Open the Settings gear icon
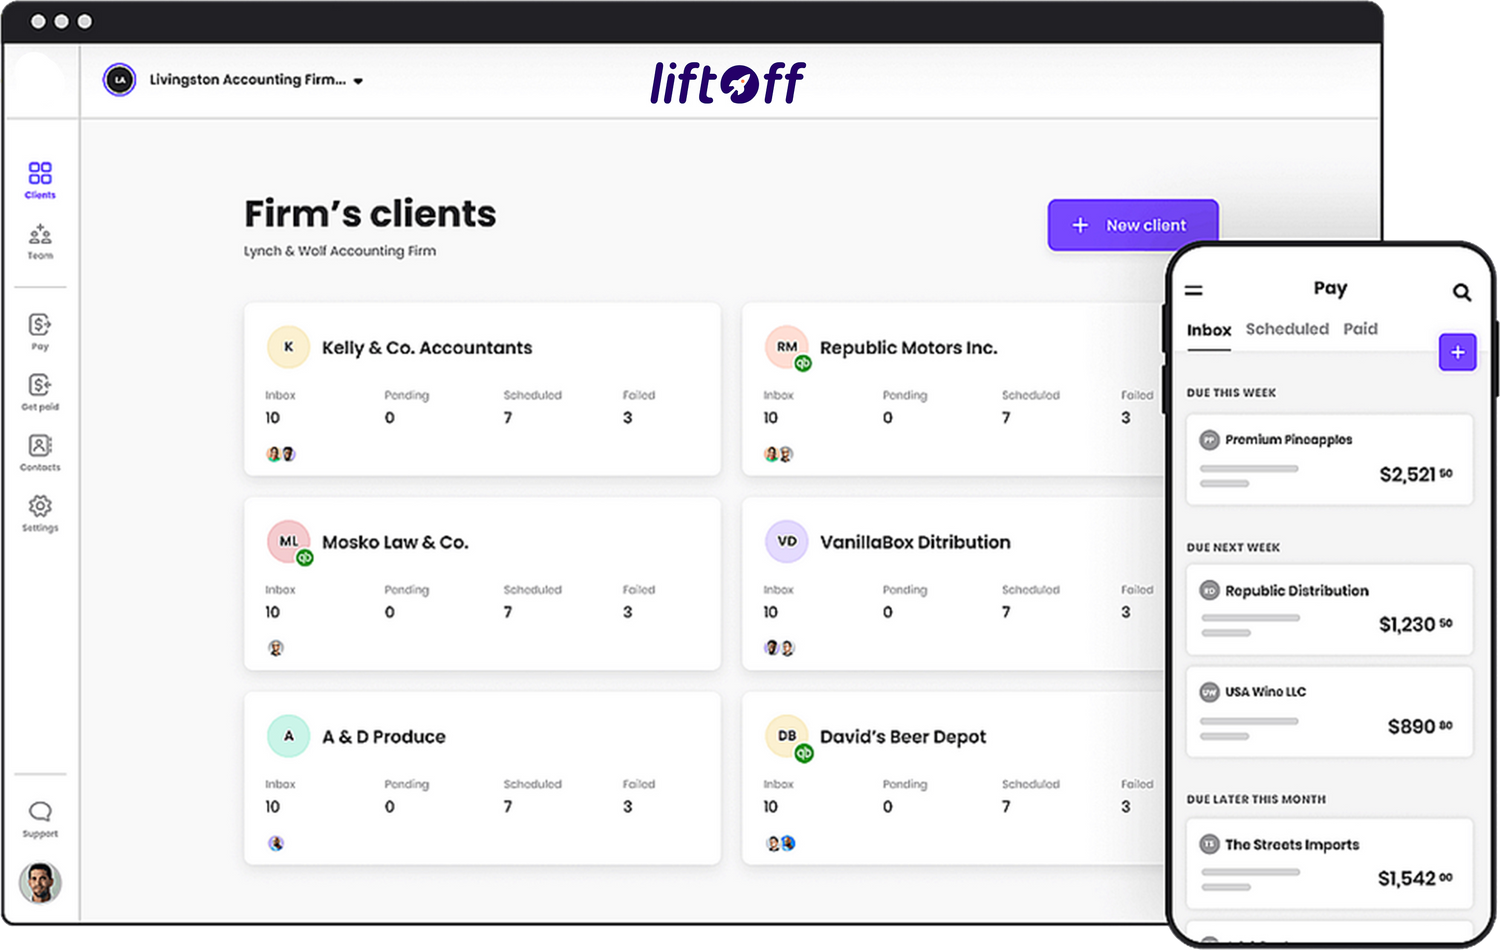 tap(40, 512)
